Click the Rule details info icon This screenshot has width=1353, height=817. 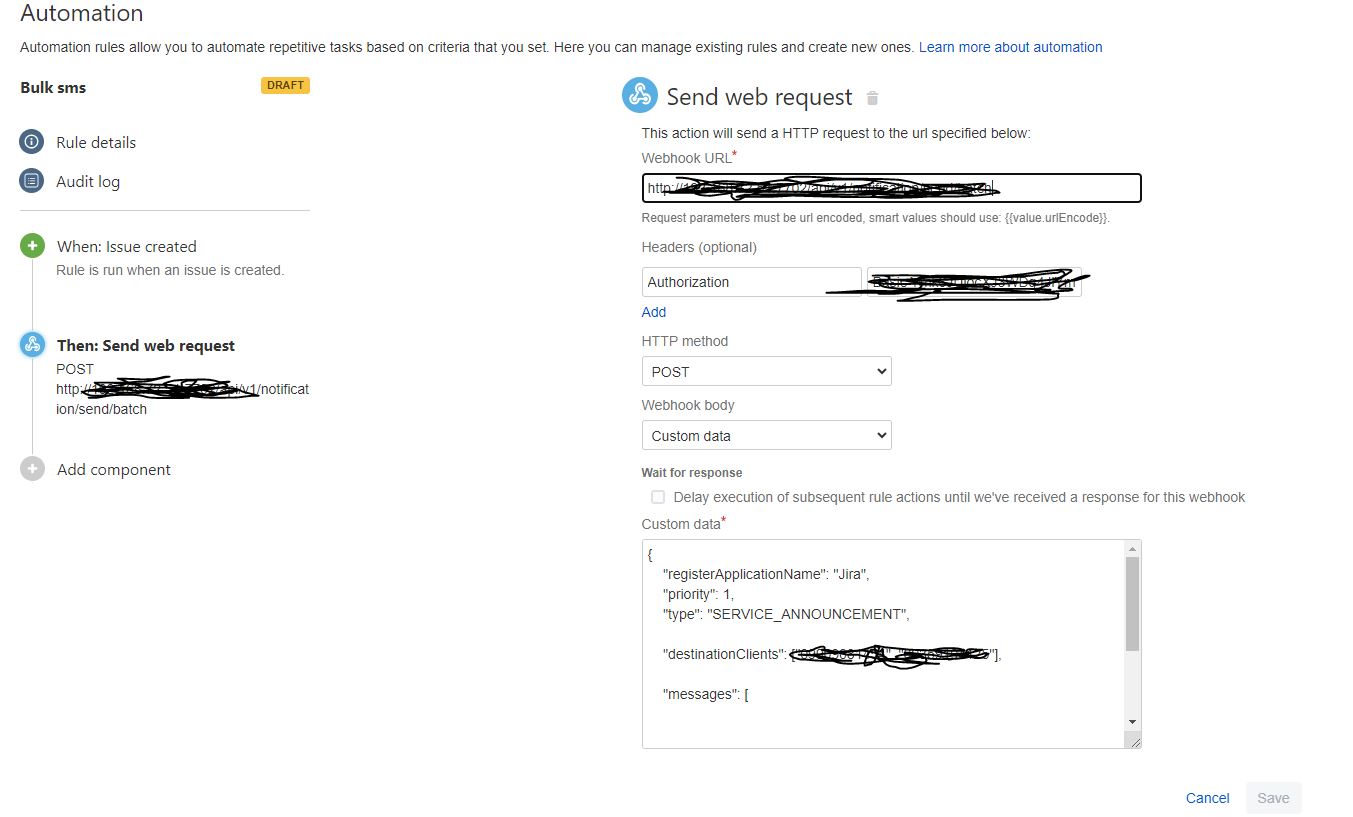(31, 142)
